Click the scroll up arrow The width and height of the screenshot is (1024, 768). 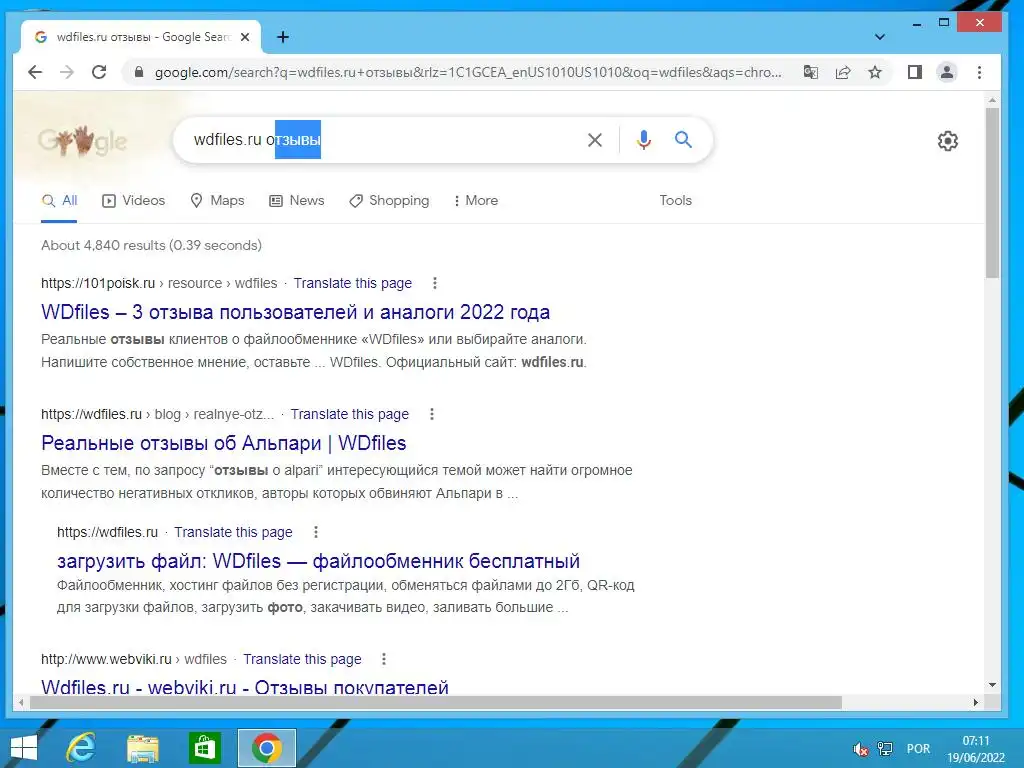pyautogui.click(x=992, y=101)
